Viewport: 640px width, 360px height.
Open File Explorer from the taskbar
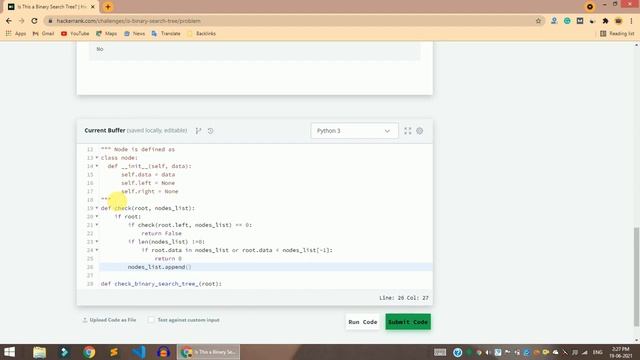pos(39,352)
